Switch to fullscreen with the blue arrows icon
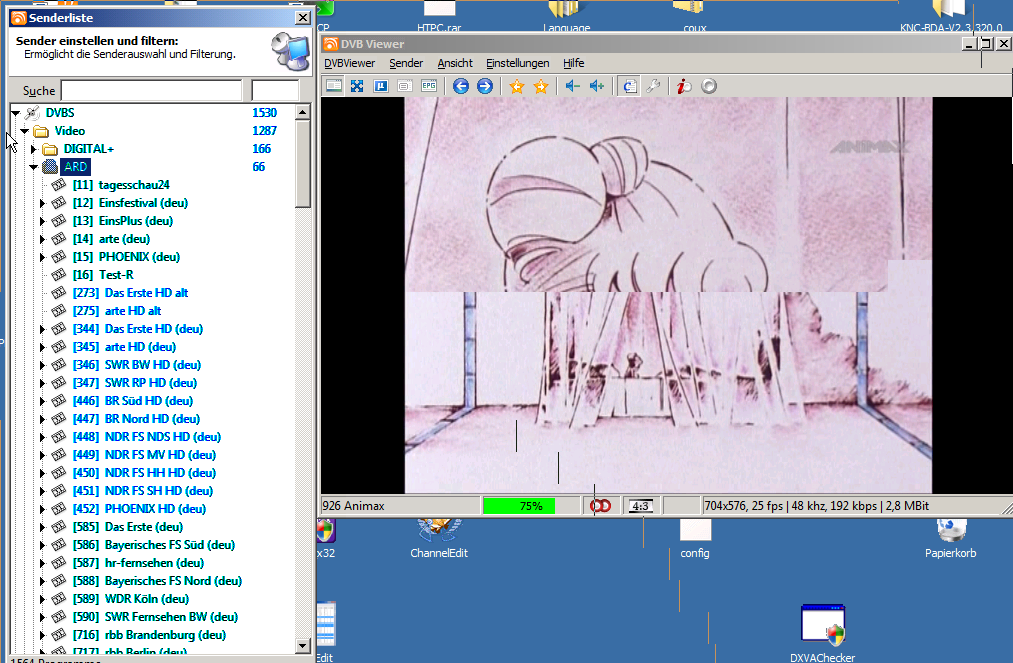 357,86
